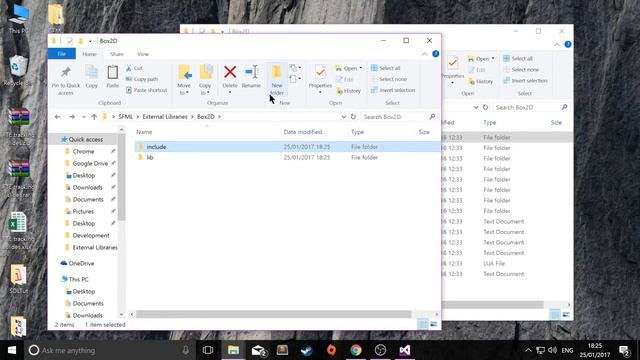Click Copy path in Clipboard group

[142, 79]
